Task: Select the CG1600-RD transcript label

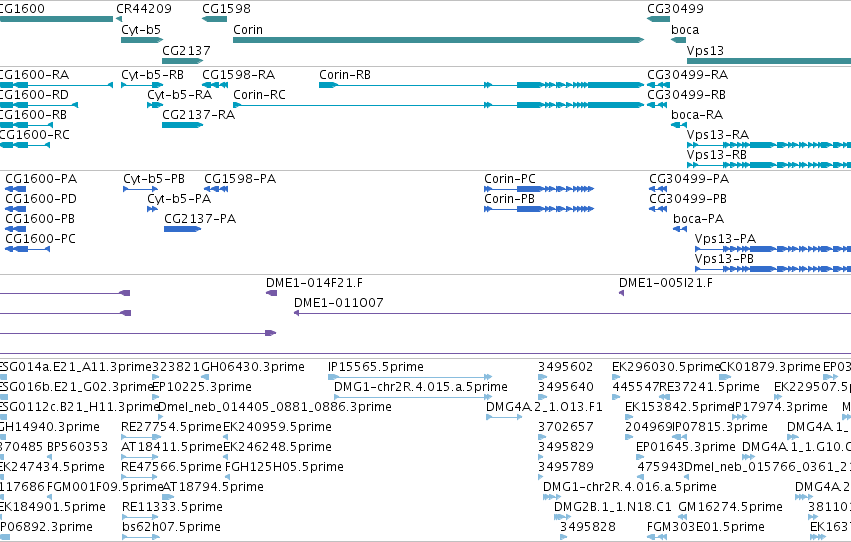Action: click(35, 95)
